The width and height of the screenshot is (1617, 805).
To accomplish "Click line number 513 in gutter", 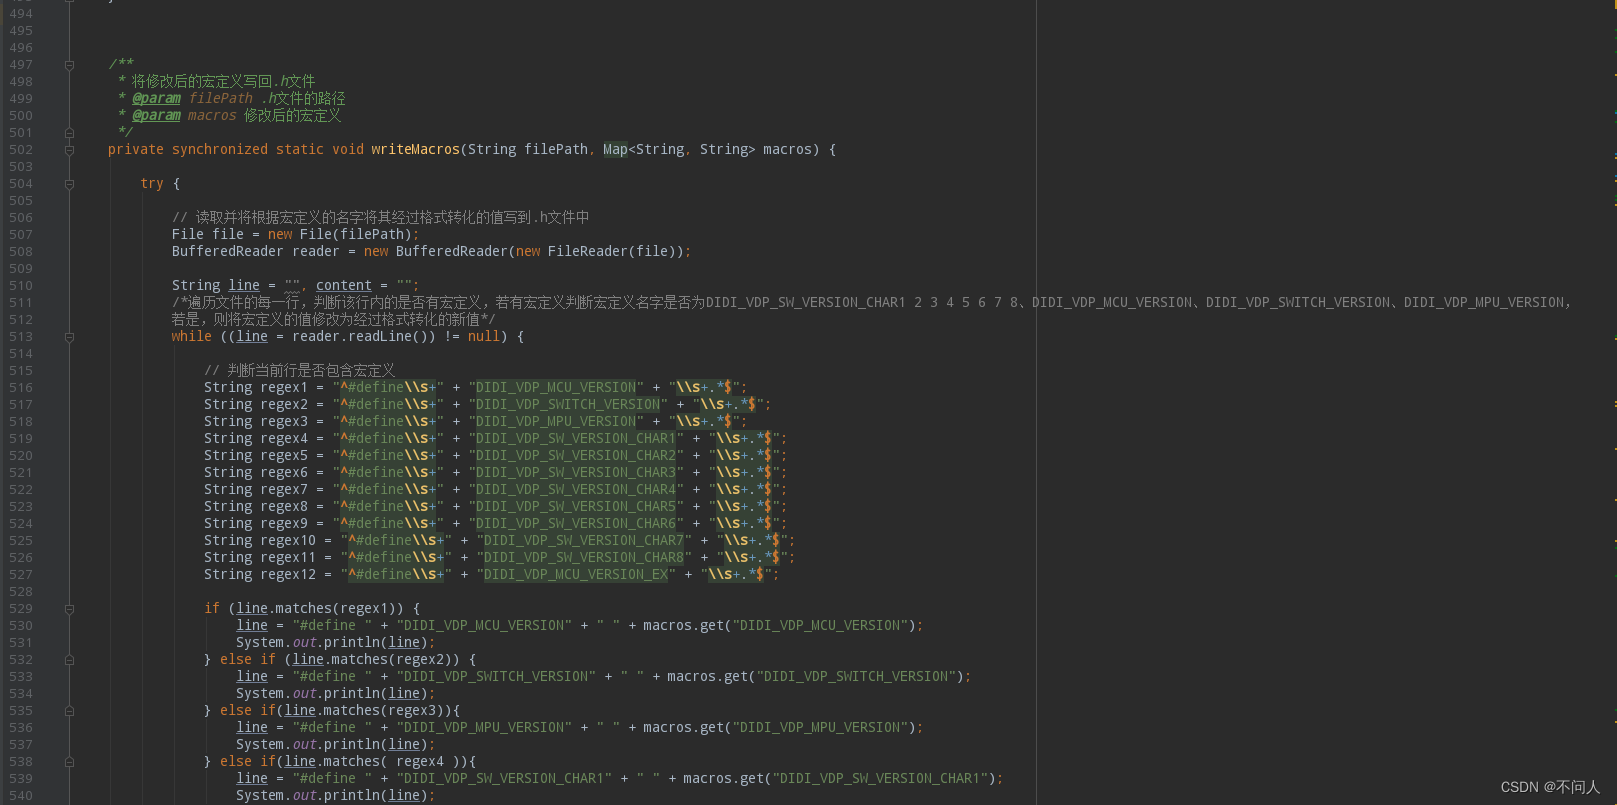I will 21,336.
